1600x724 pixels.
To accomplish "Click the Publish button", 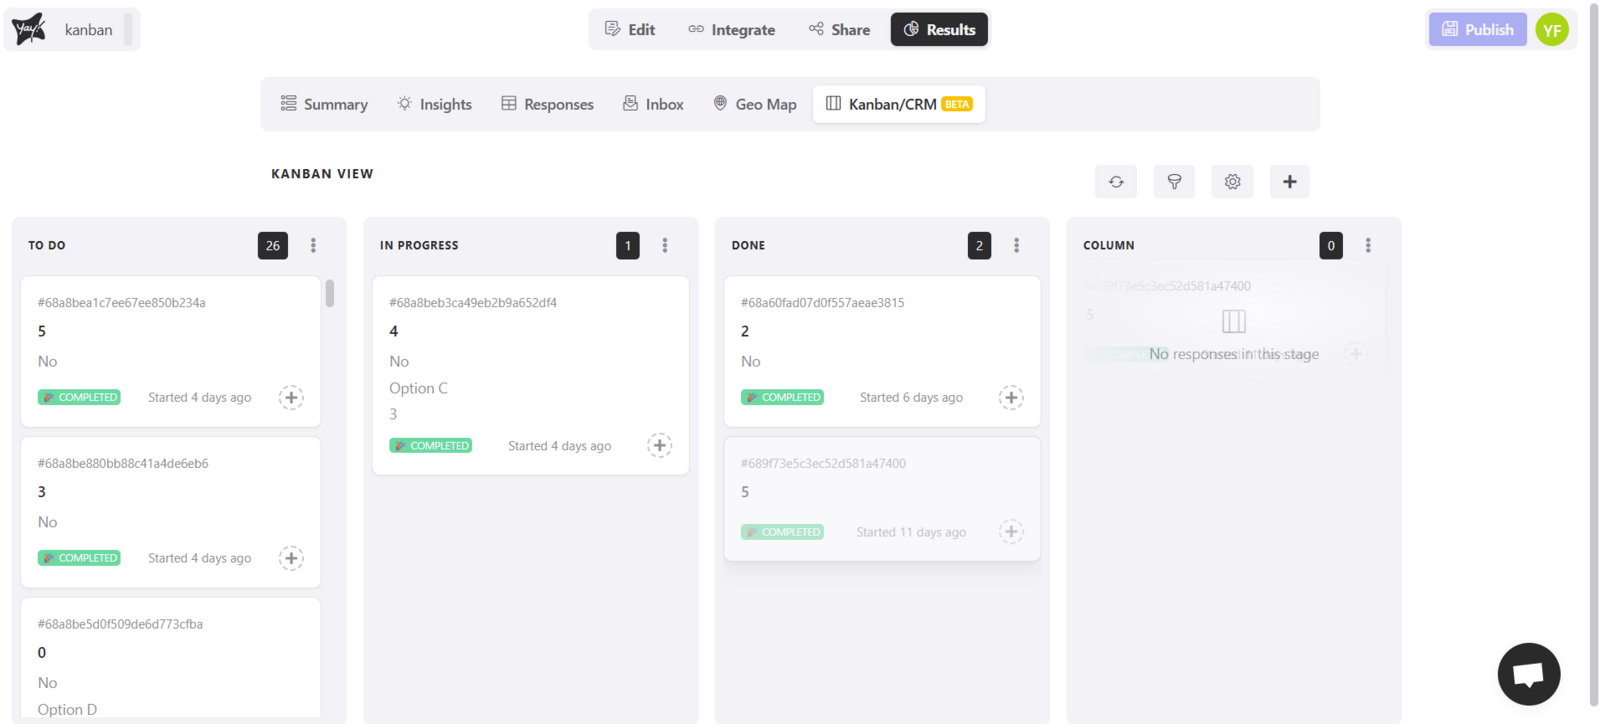I will click(1477, 30).
